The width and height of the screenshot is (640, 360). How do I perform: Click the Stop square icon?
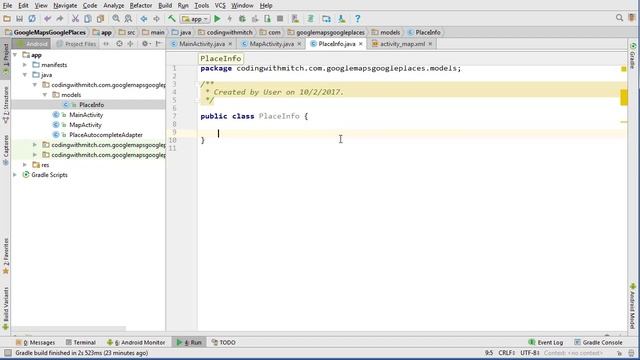280,19
